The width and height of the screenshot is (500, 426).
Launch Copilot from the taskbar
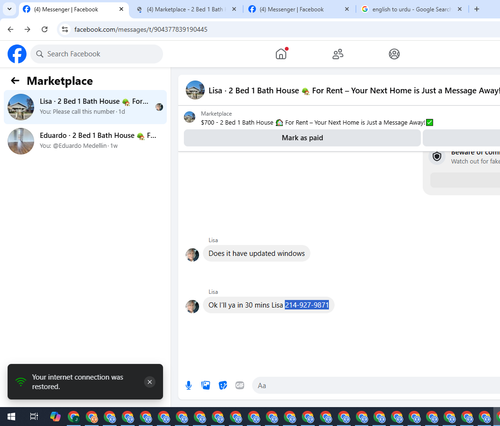(x=55, y=417)
